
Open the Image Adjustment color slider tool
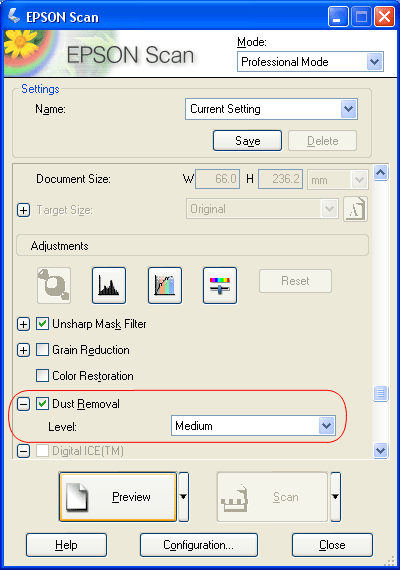[220, 285]
